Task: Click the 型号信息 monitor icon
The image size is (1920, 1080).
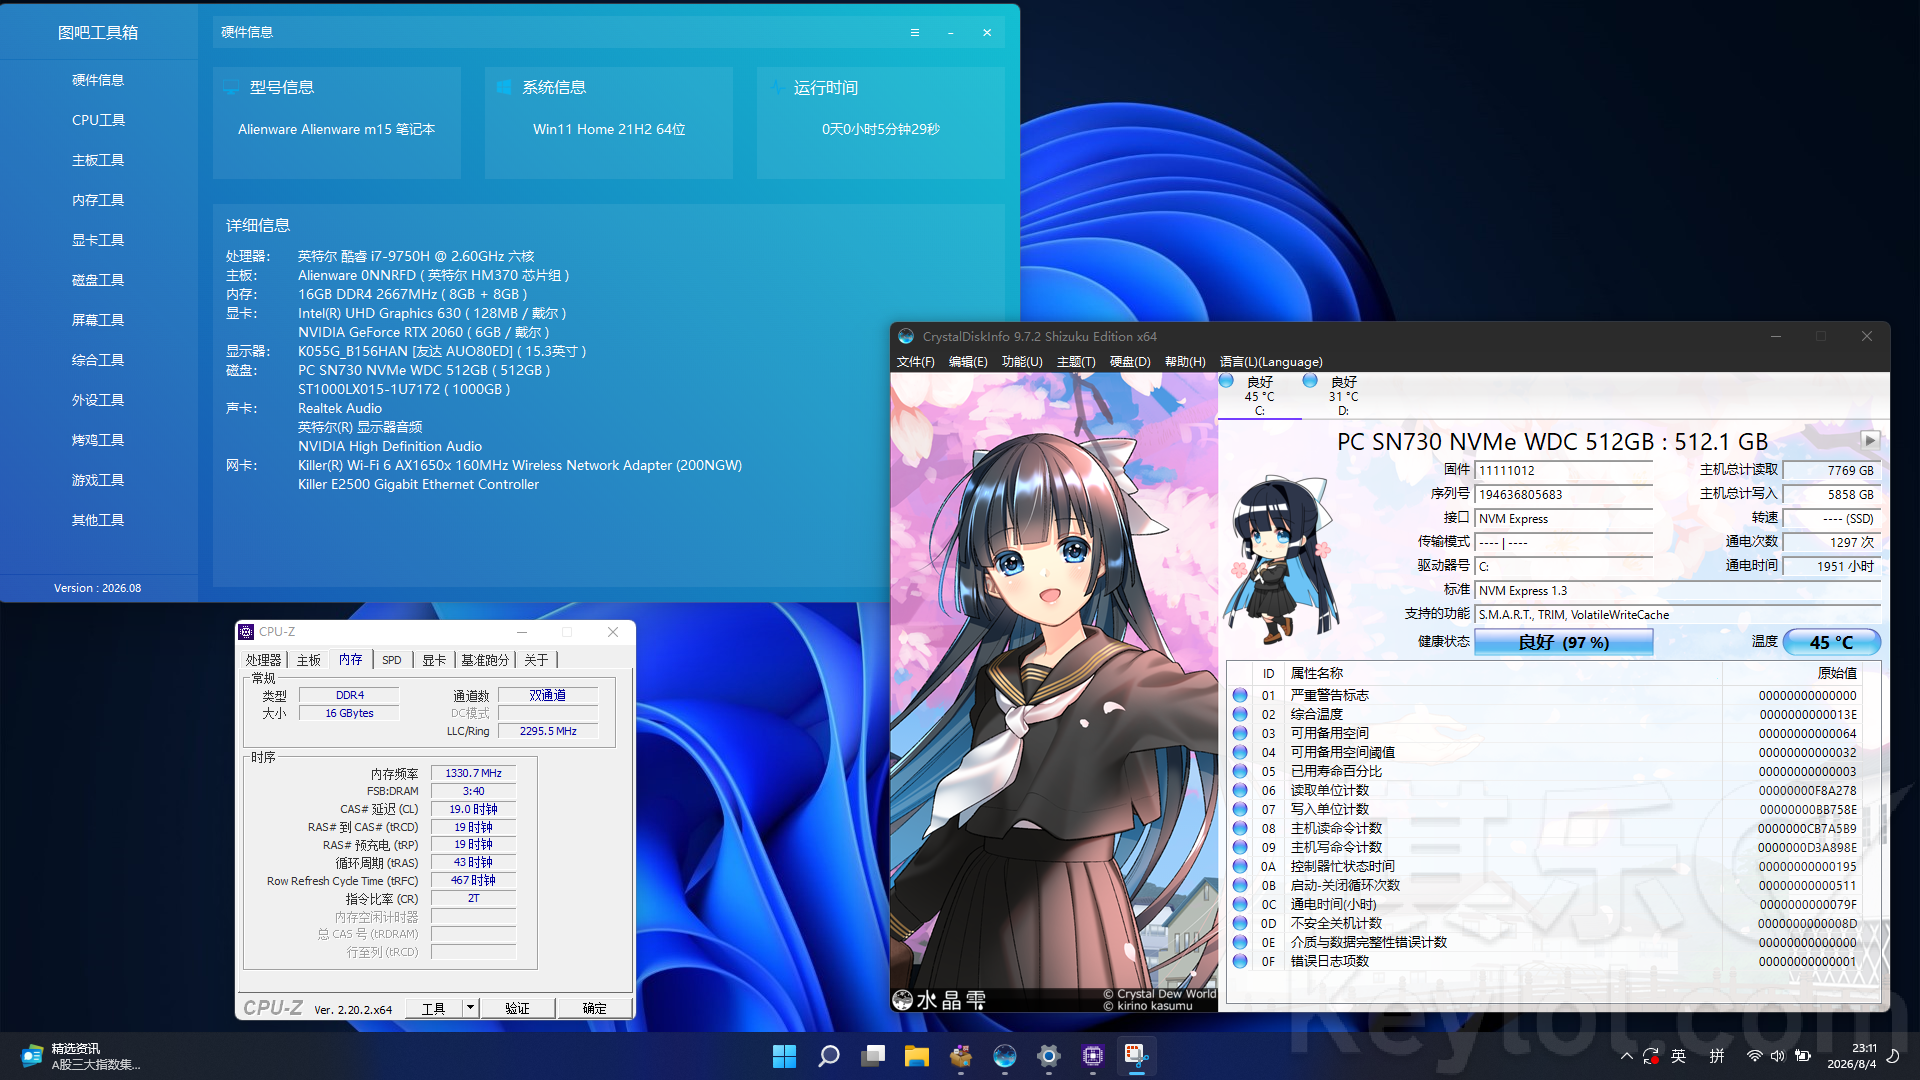Action: 232,87
